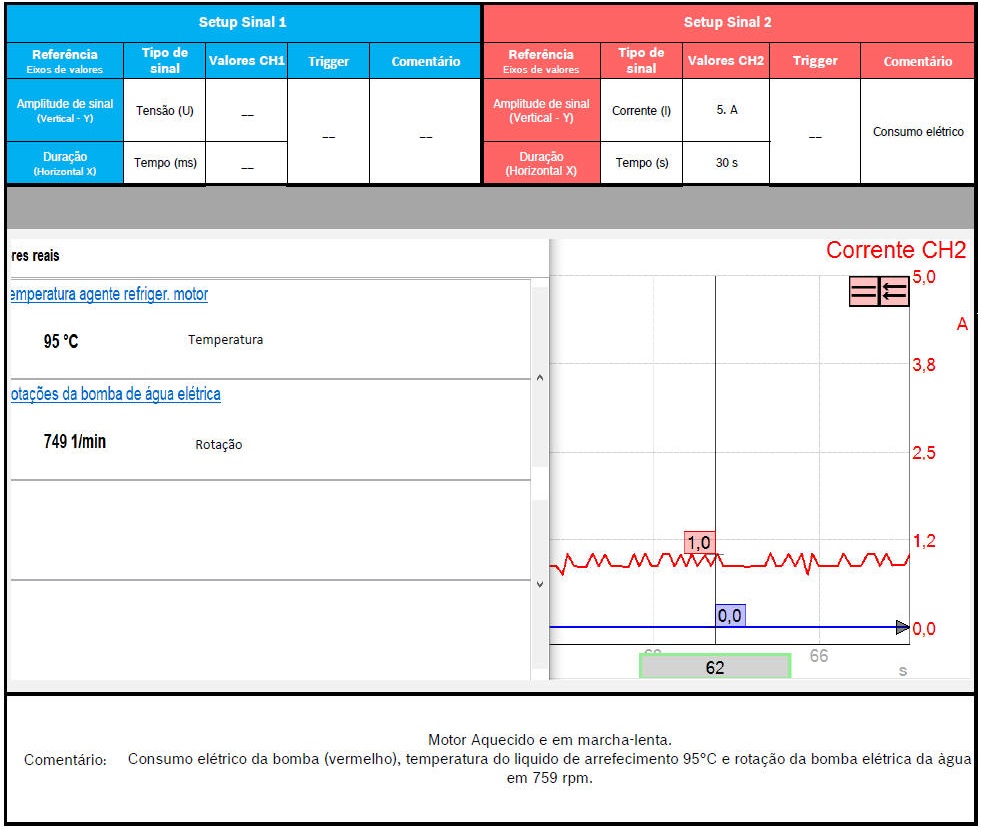Image resolution: width=981 pixels, height=830 pixels.
Task: Click the horizontal lines icon on the chart
Action: click(x=864, y=291)
